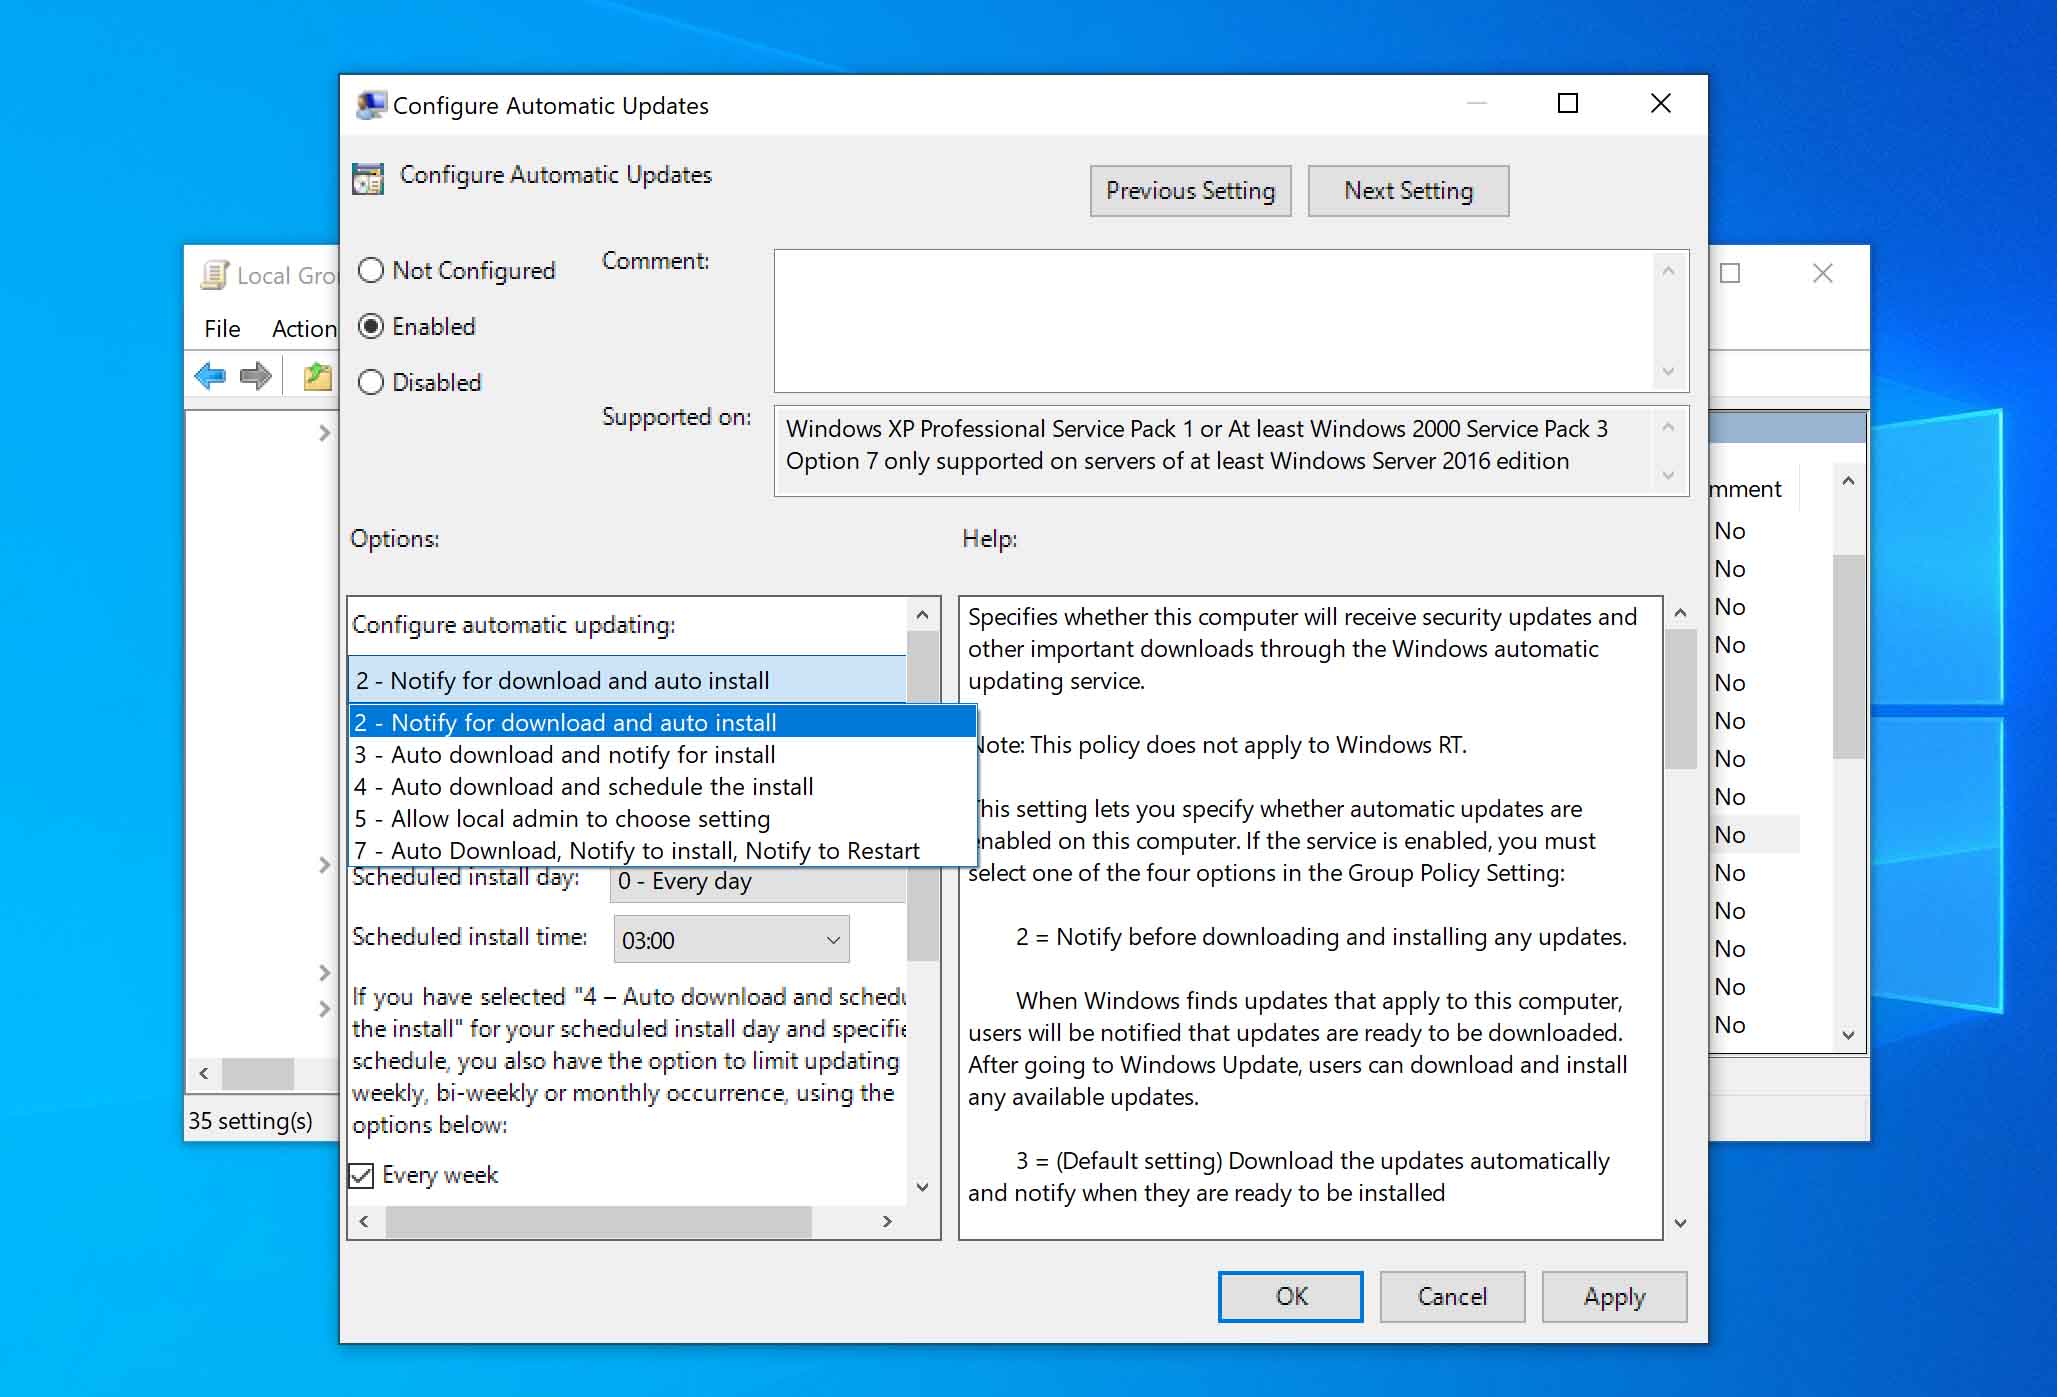This screenshot has width=2057, height=1397.
Task: Click the Comment box scroll up arrow
Action: tap(1668, 271)
